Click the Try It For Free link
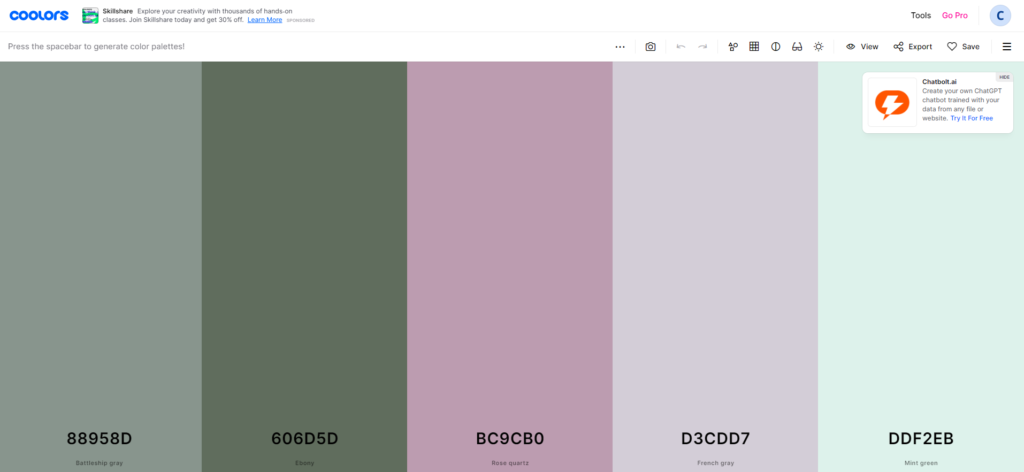This screenshot has width=1024, height=472. click(x=971, y=118)
